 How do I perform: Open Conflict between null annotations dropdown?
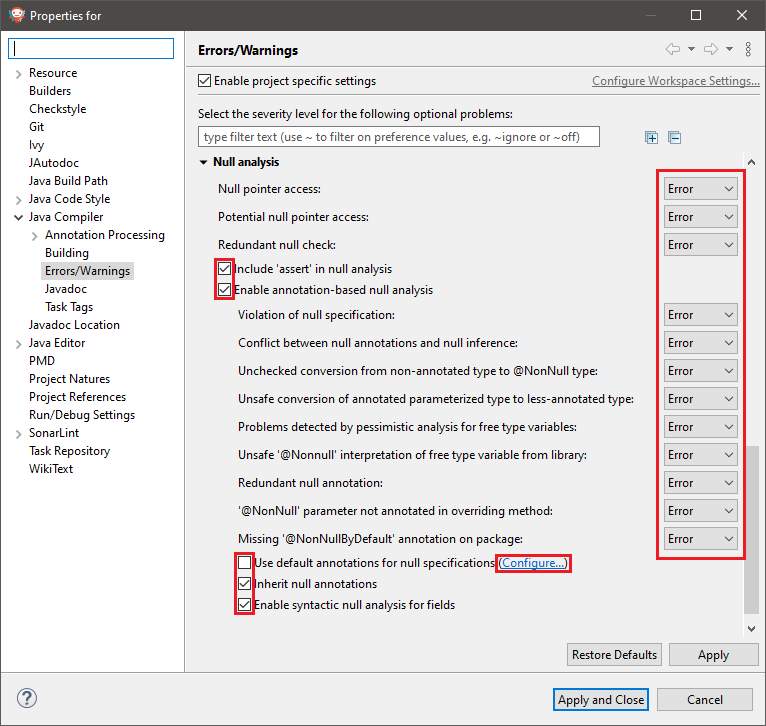(701, 343)
